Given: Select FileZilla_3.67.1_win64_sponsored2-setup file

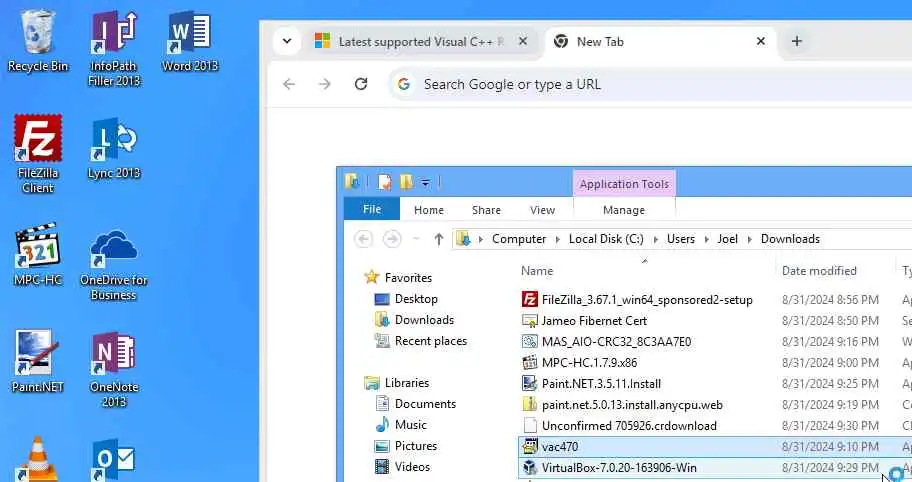Looking at the screenshot, I should (647, 300).
